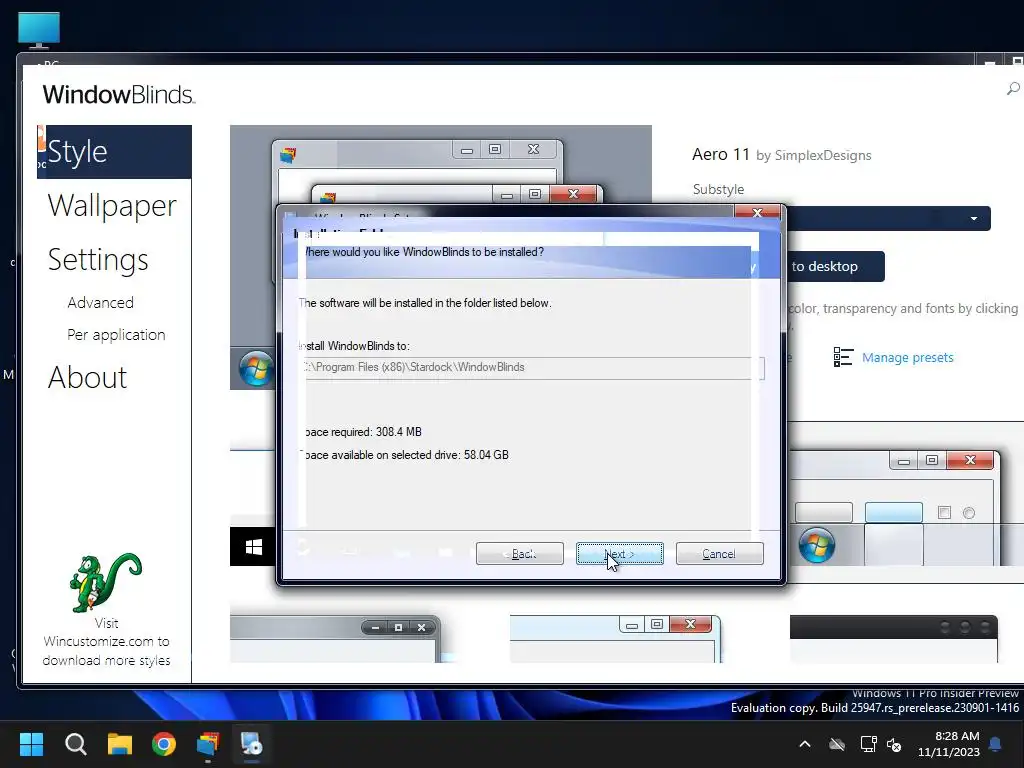The width and height of the screenshot is (1024, 768).
Task: Open Manage presets link
Action: (x=907, y=357)
